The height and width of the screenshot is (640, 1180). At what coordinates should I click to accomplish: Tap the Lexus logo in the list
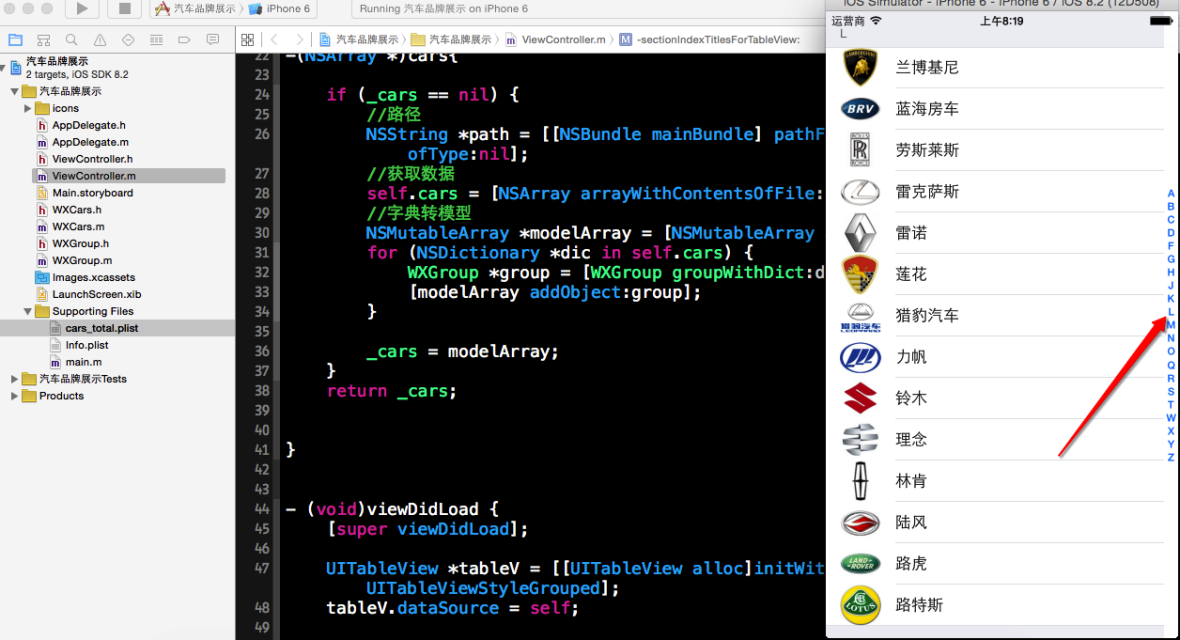[x=860, y=192]
